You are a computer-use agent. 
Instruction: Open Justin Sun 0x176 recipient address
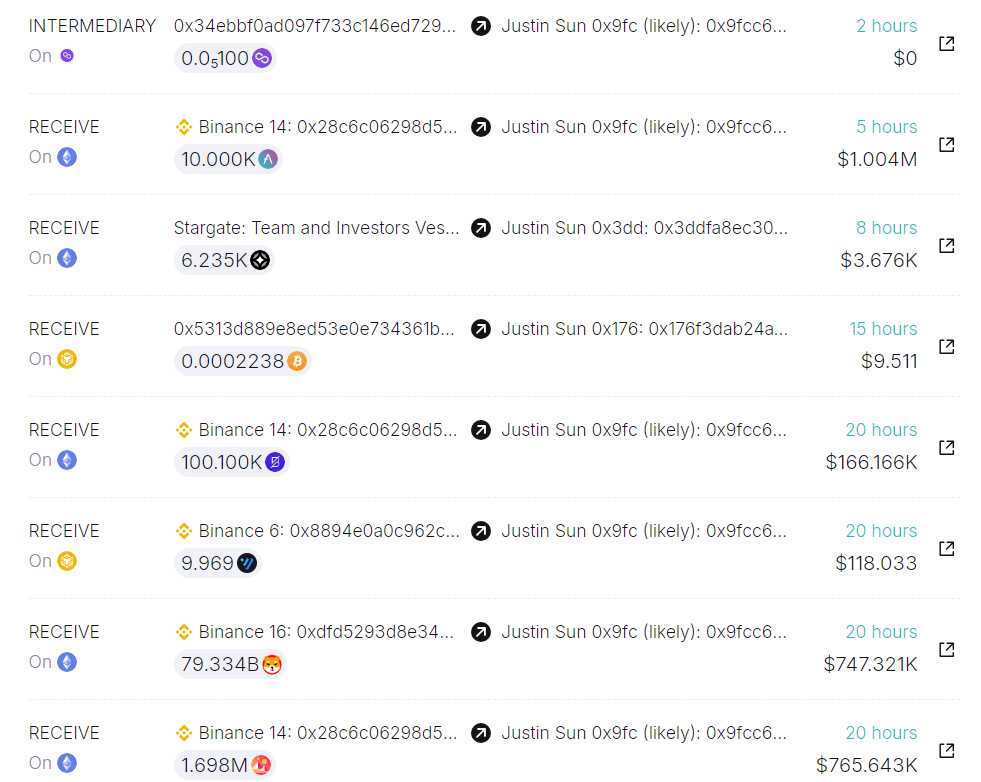(644, 329)
